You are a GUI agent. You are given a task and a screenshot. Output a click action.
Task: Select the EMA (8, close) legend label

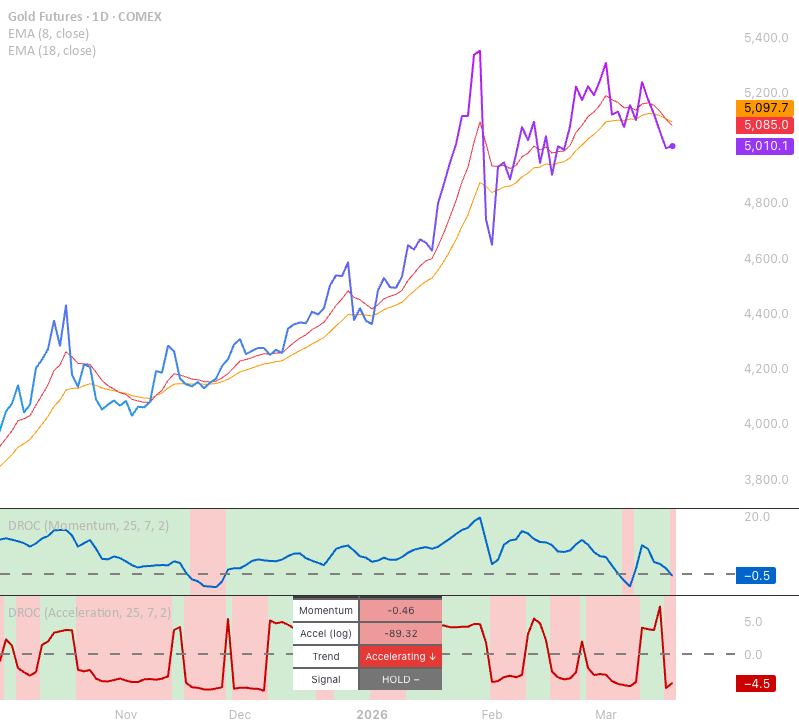[48, 34]
